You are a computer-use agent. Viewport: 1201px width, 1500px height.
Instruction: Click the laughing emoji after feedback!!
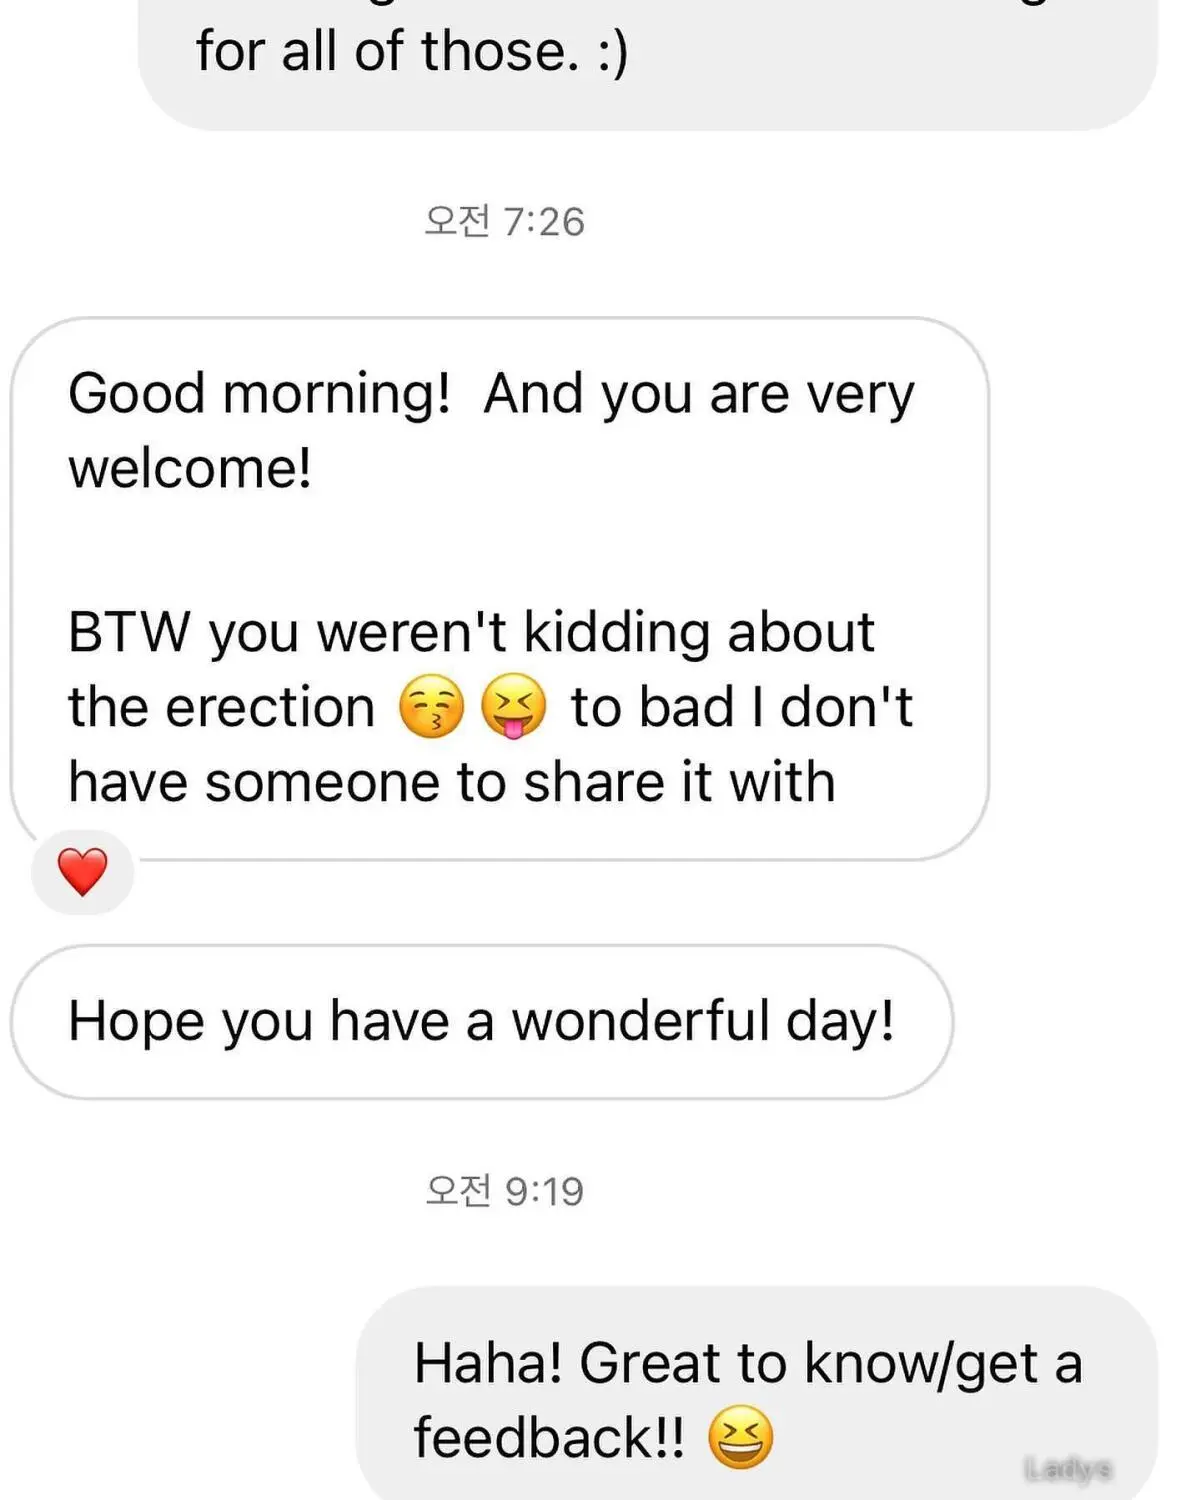click(740, 1436)
